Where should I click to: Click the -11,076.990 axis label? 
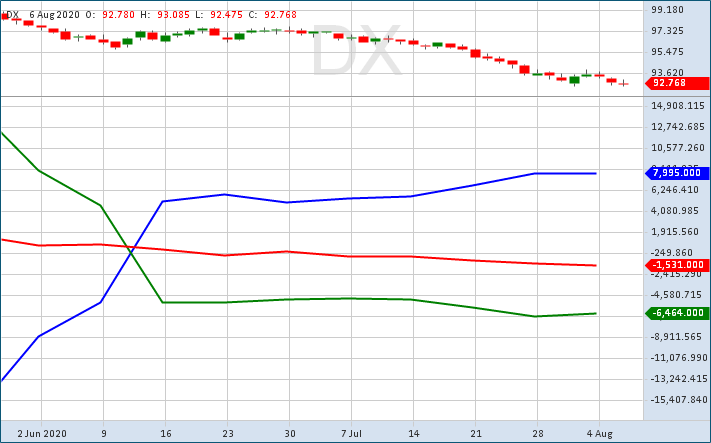[x=678, y=358]
